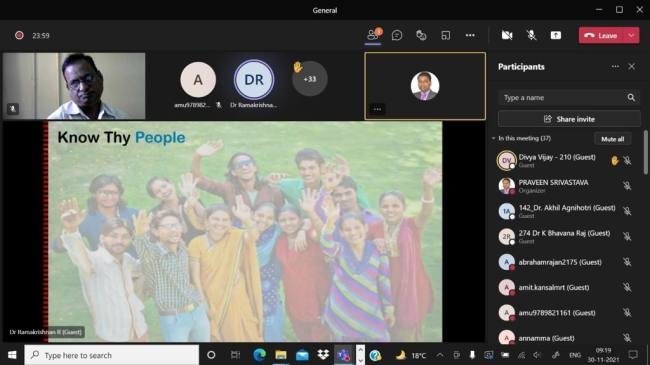Close the Participants panel

click(631, 66)
